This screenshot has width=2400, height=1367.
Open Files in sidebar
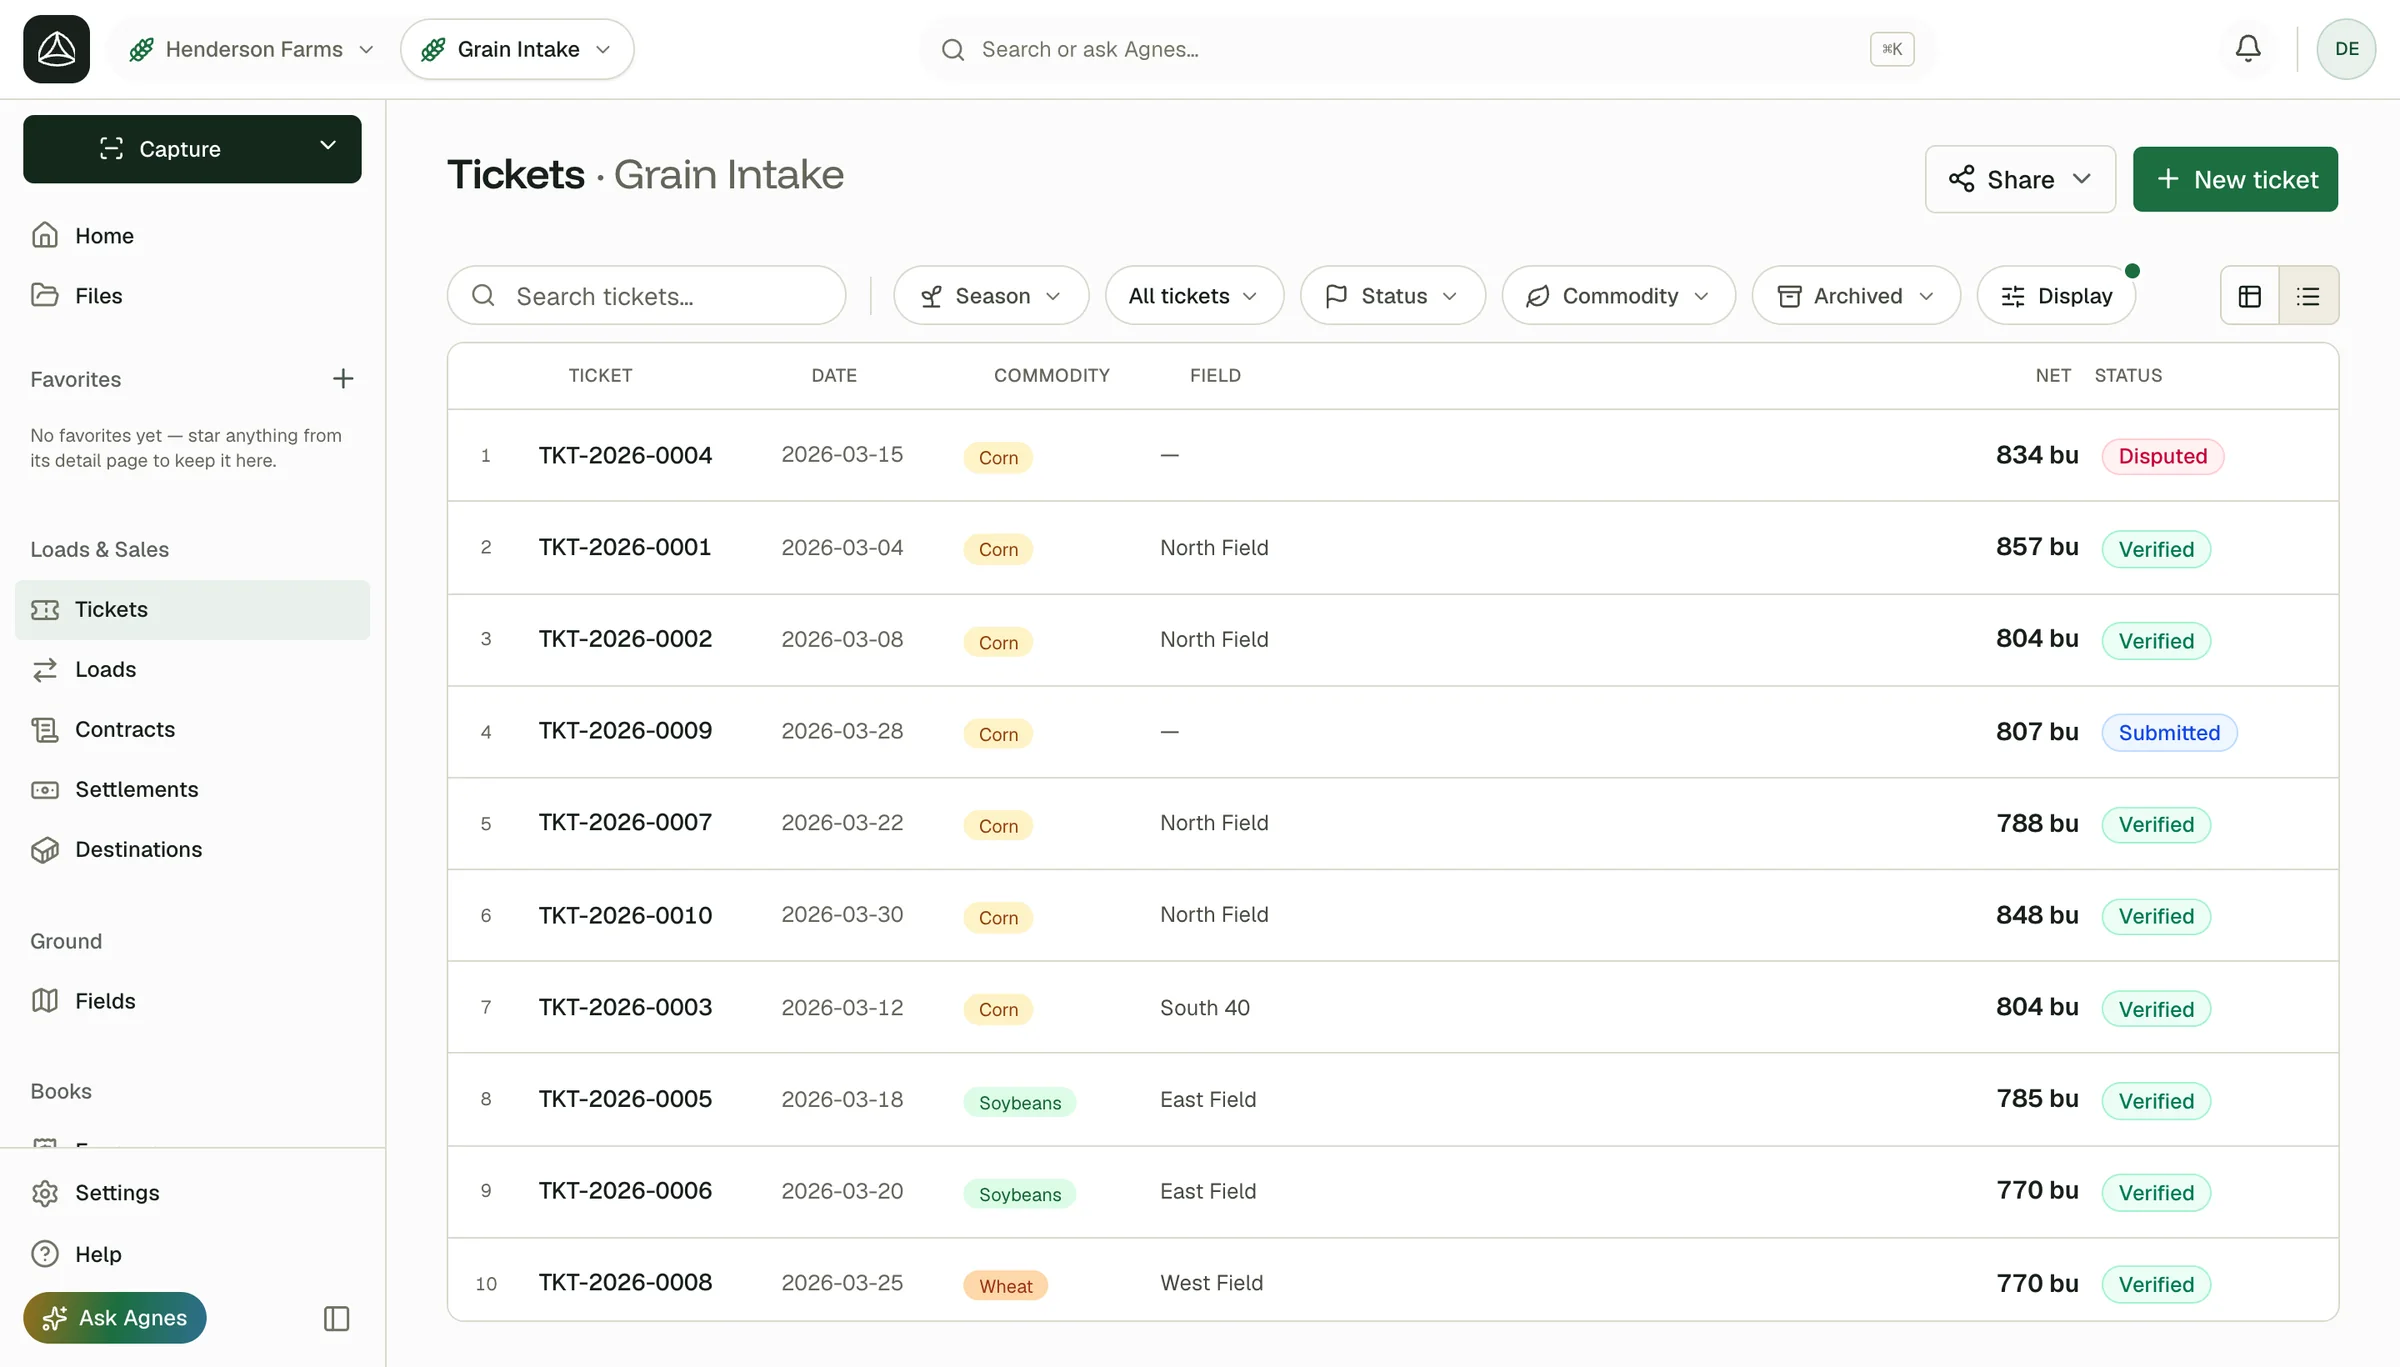click(192, 296)
